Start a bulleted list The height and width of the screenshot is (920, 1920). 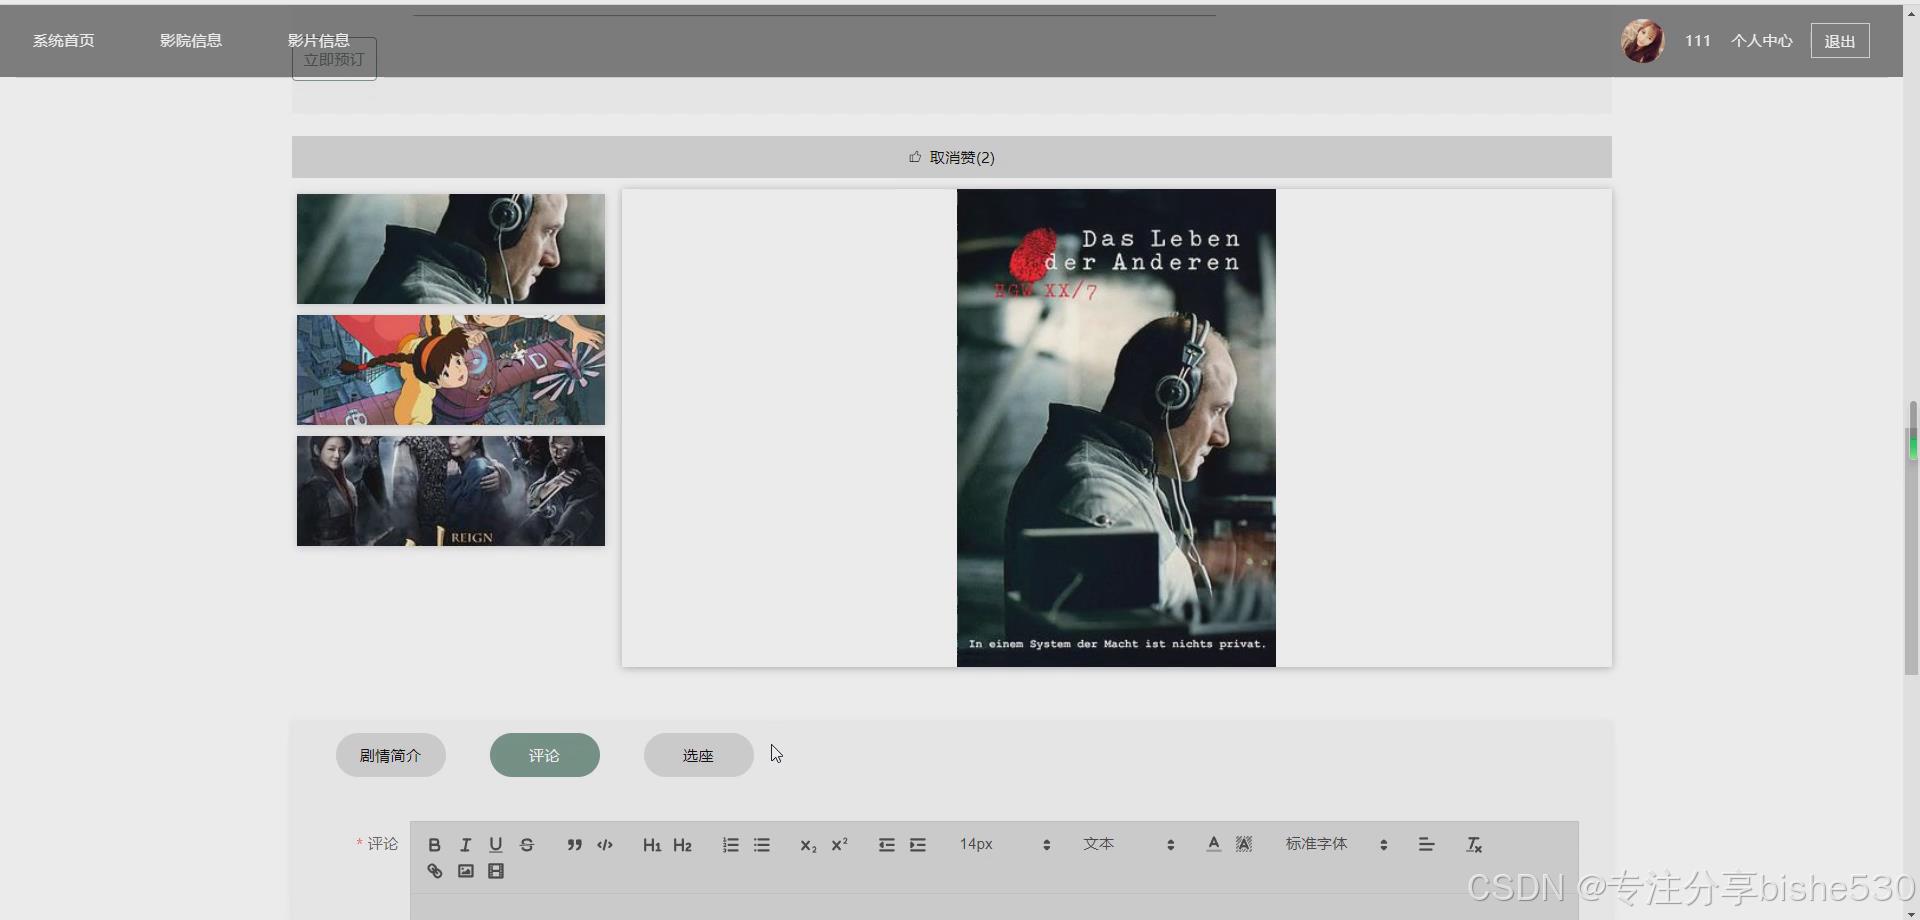762,845
